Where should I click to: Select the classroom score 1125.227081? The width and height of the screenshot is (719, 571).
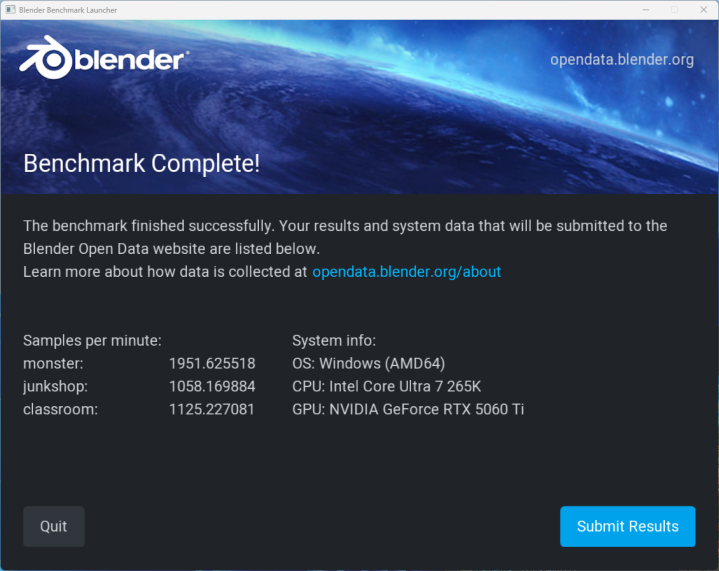[x=211, y=409]
